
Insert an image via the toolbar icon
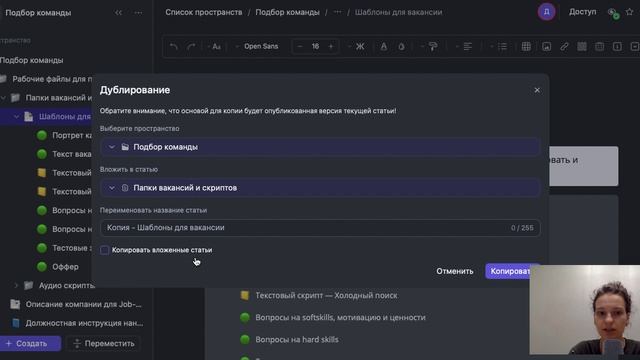(547, 47)
